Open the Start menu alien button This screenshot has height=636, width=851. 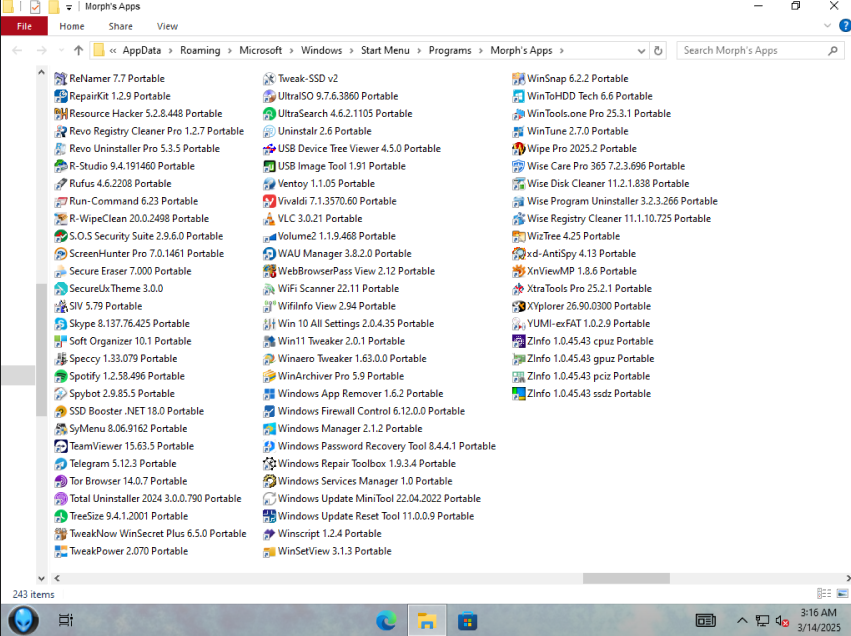point(23,620)
